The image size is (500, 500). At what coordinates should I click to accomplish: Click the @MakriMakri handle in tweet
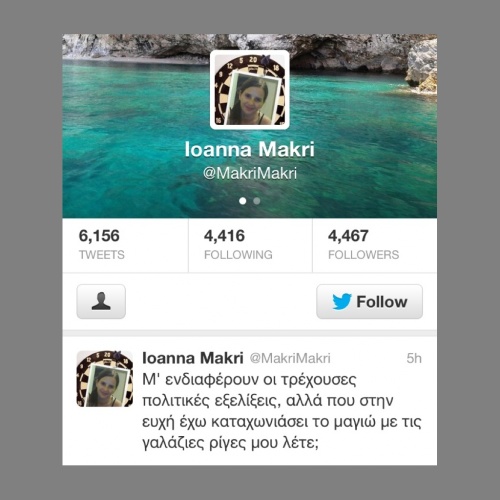(290, 359)
